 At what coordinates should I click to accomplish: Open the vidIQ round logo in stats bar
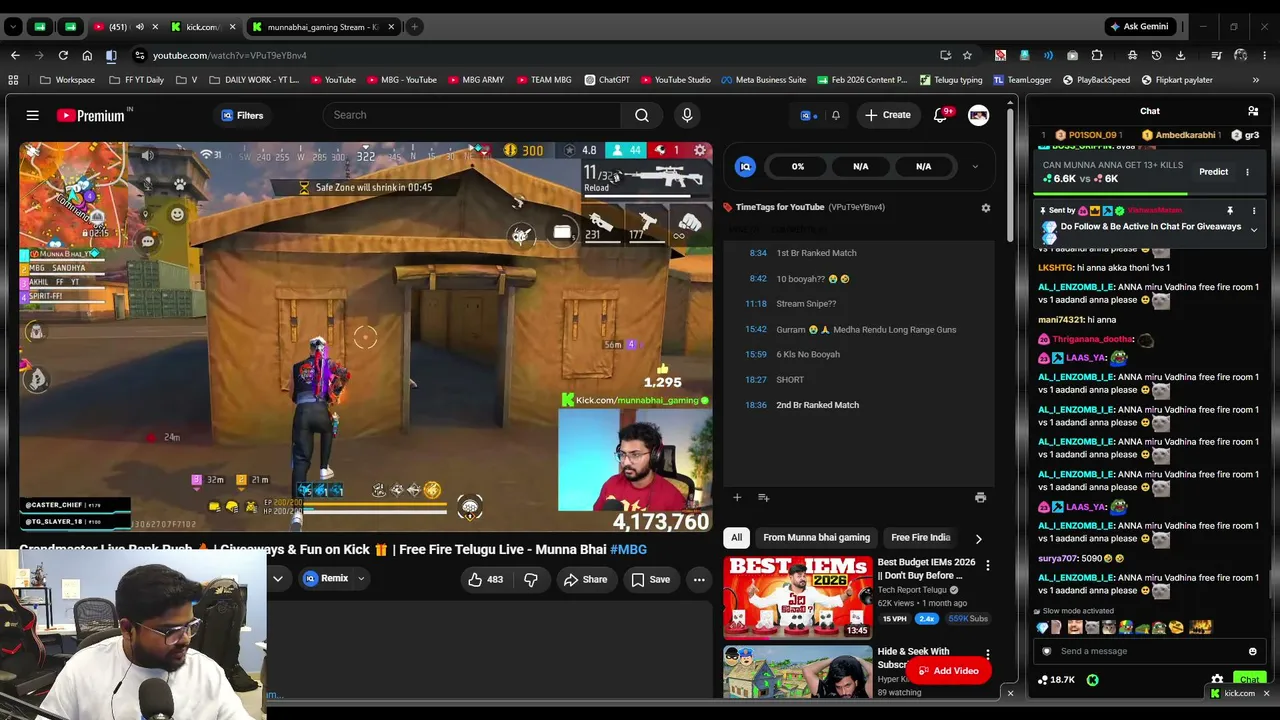coord(745,167)
